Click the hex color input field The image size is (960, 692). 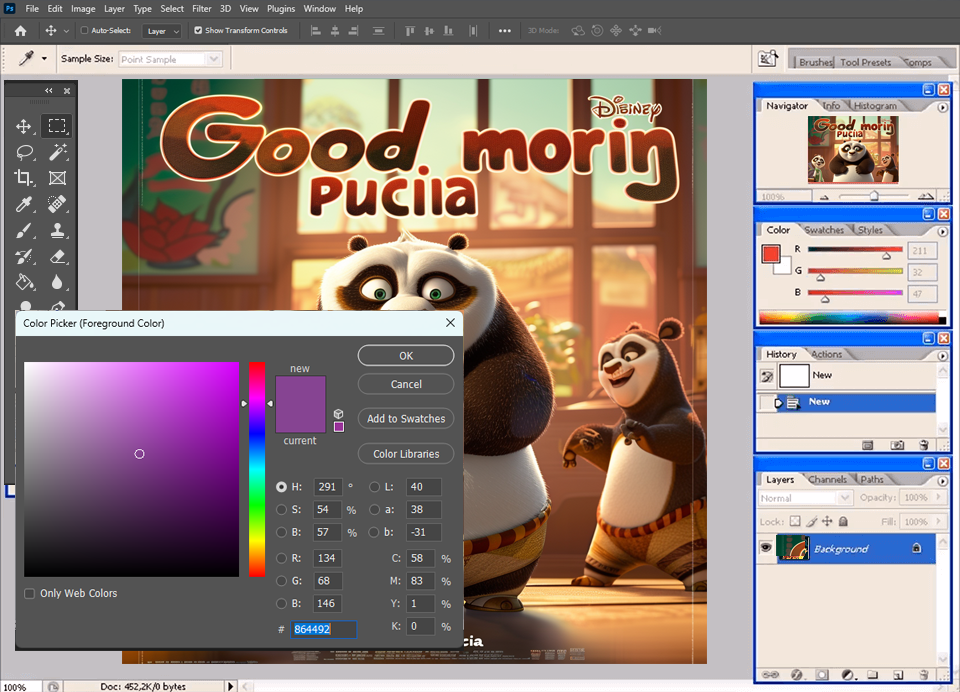pyautogui.click(x=323, y=629)
